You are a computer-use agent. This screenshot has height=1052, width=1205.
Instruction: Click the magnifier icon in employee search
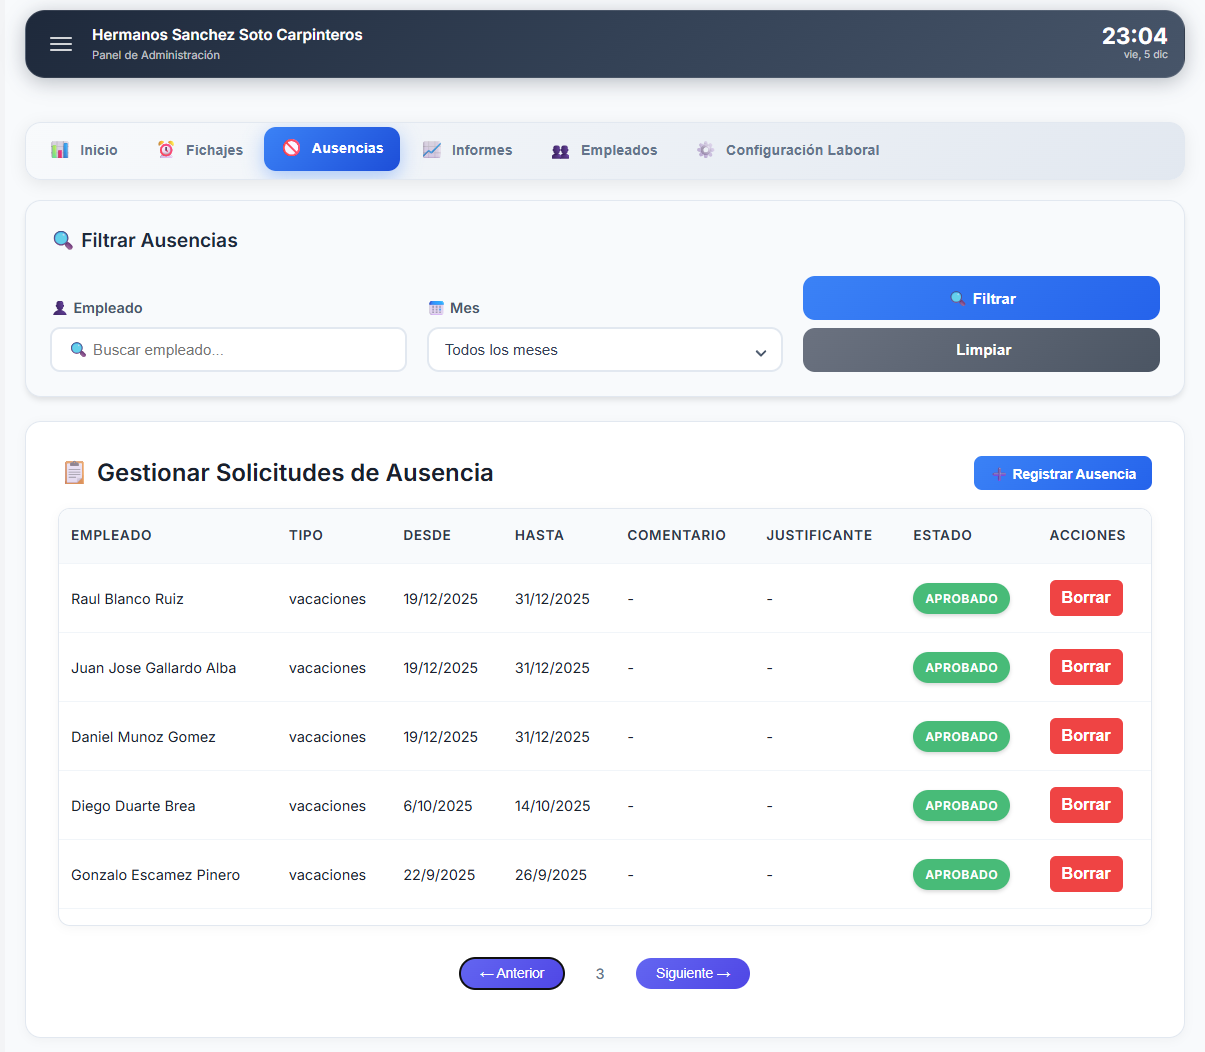point(78,350)
